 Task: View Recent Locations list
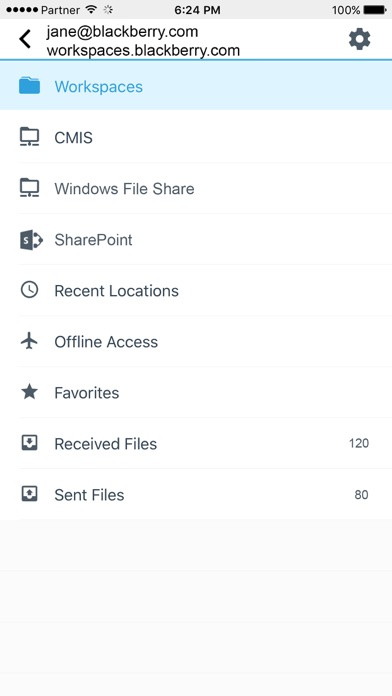click(196, 290)
